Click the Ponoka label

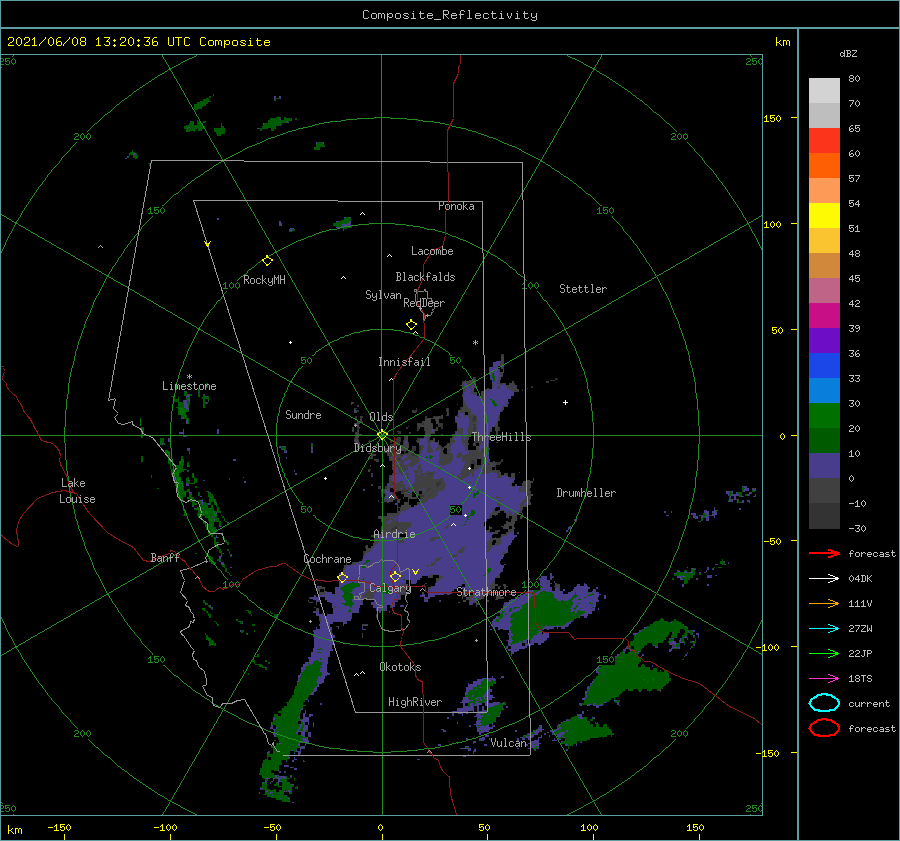[456, 206]
